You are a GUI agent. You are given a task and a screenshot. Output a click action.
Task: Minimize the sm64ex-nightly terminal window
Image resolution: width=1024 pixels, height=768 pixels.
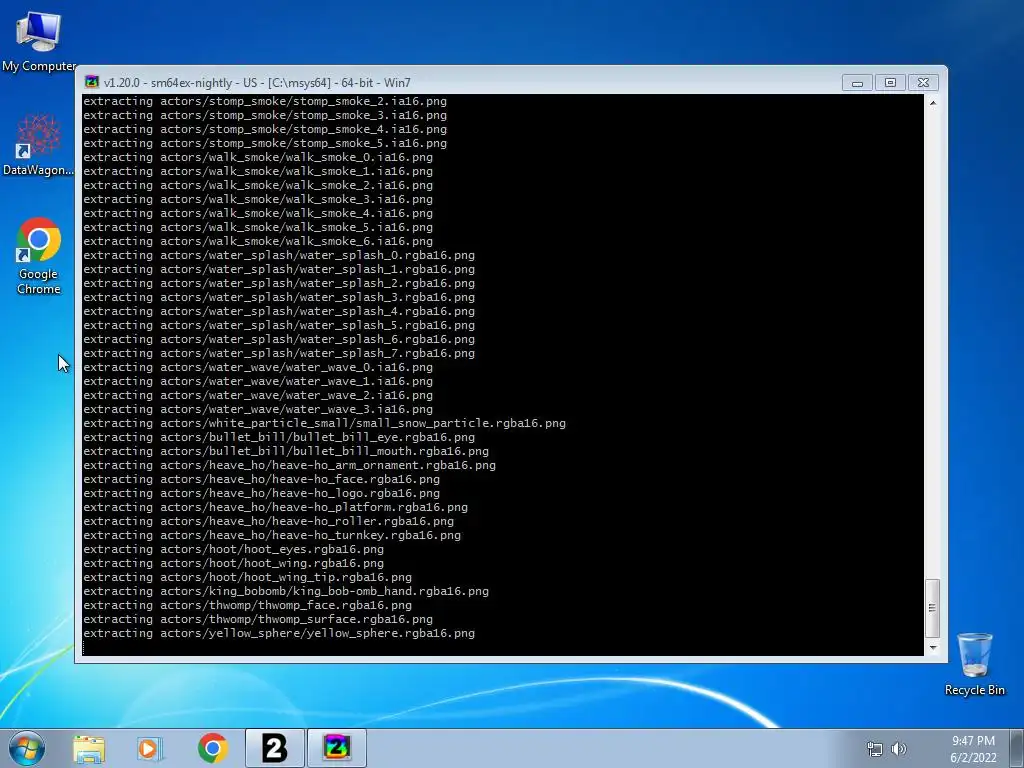[857, 83]
